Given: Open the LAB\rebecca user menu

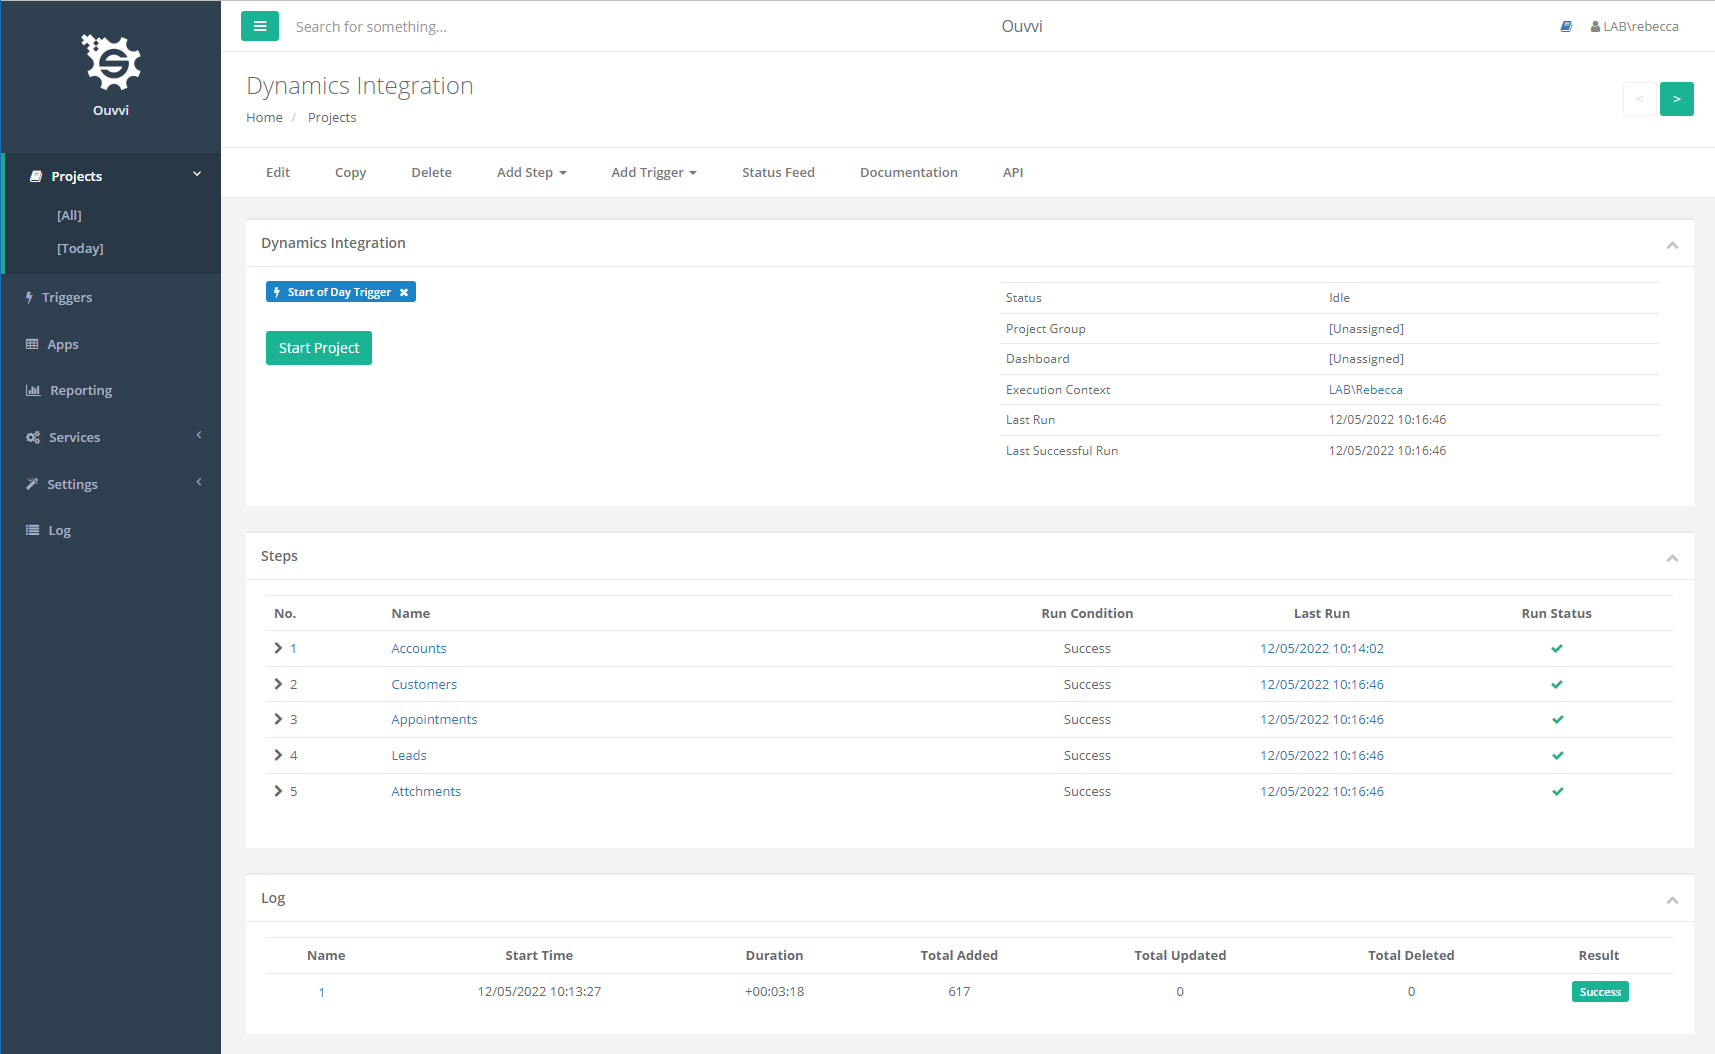Looking at the screenshot, I should tap(1634, 27).
